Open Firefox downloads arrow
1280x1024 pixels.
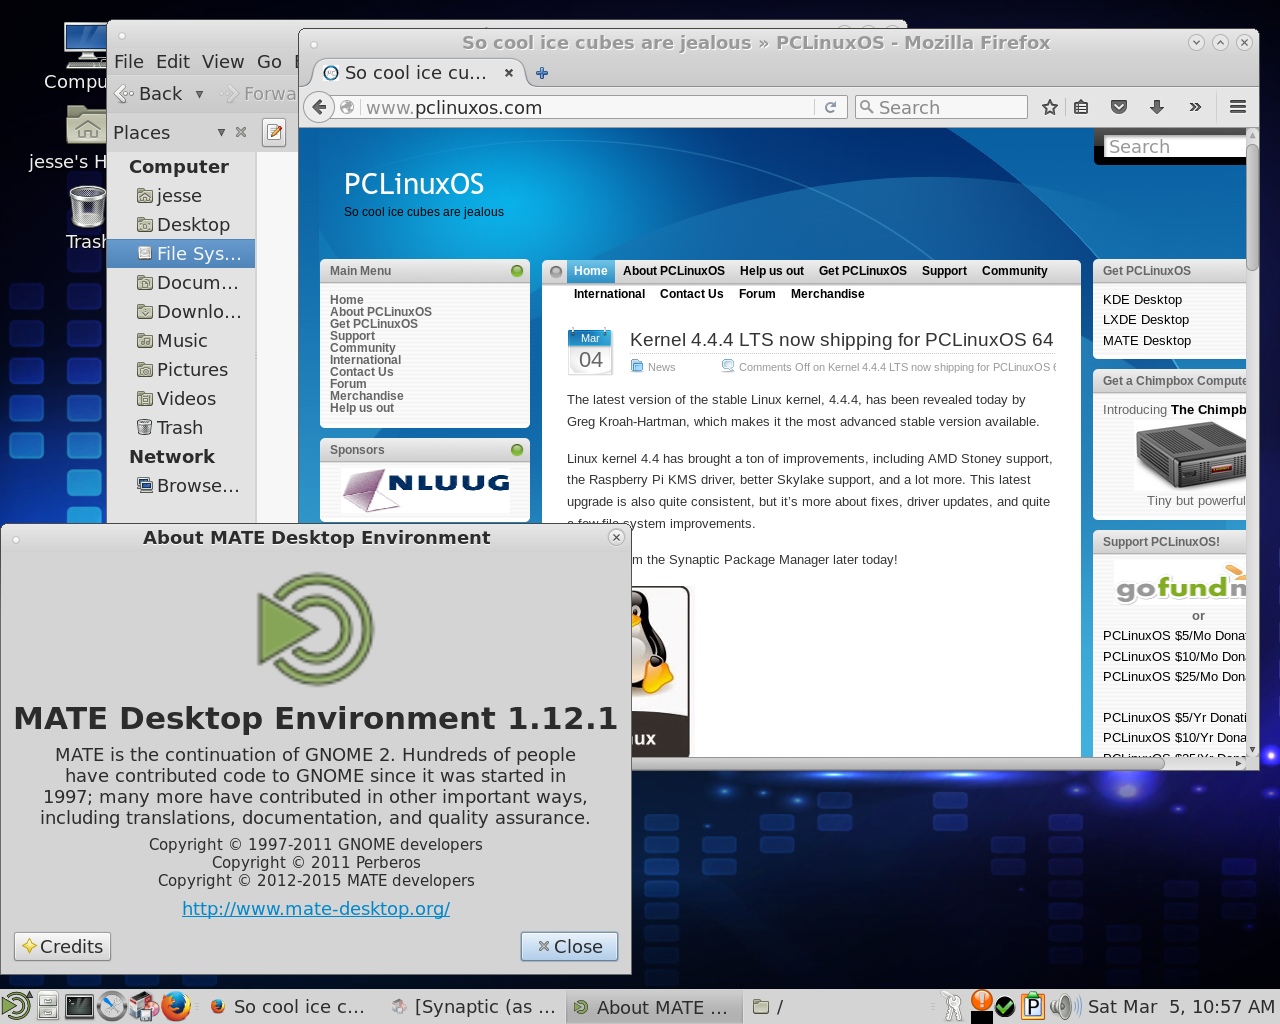point(1157,107)
